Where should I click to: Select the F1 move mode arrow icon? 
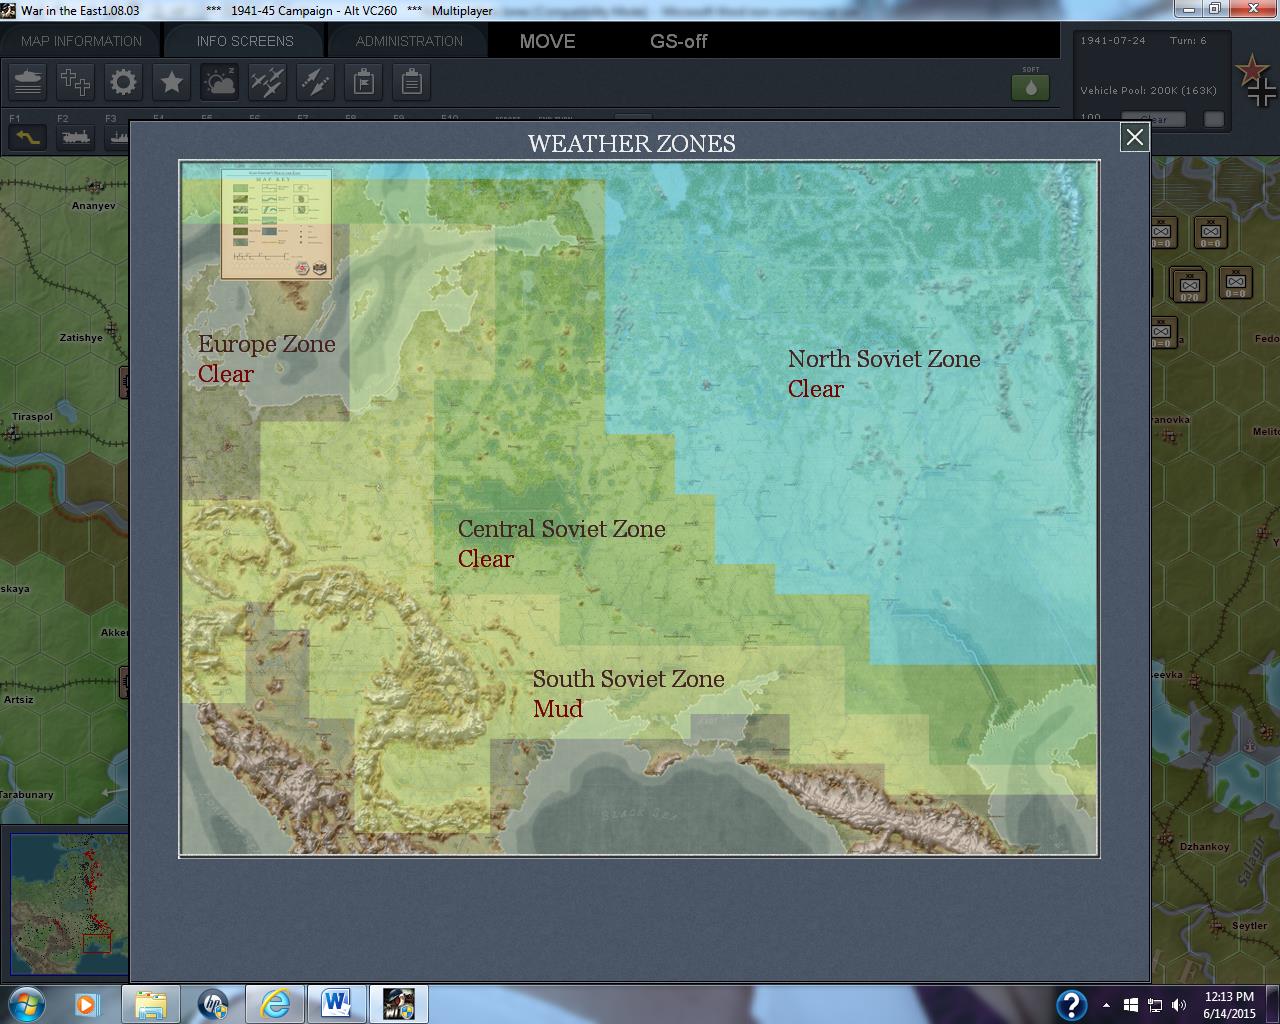click(28, 137)
